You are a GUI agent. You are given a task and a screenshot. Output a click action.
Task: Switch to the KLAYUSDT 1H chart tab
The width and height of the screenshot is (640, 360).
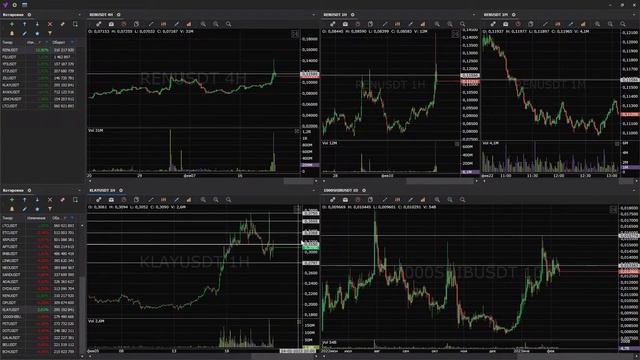pyautogui.click(x=102, y=190)
